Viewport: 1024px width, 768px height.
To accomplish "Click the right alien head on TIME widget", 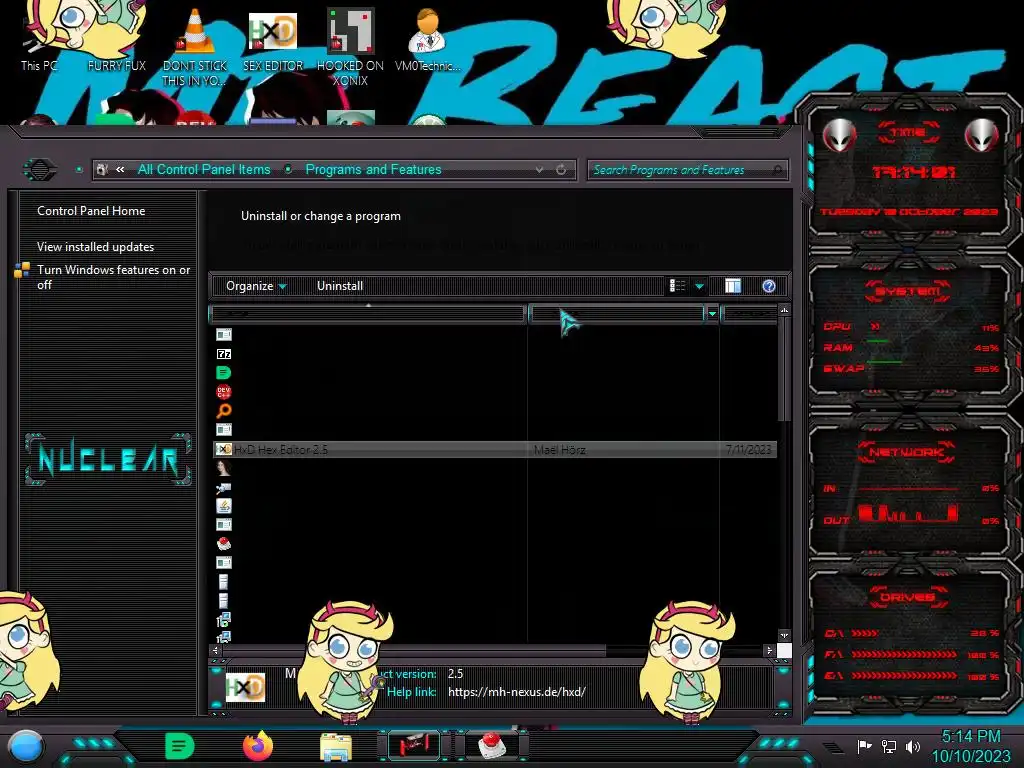I will pyautogui.click(x=981, y=136).
